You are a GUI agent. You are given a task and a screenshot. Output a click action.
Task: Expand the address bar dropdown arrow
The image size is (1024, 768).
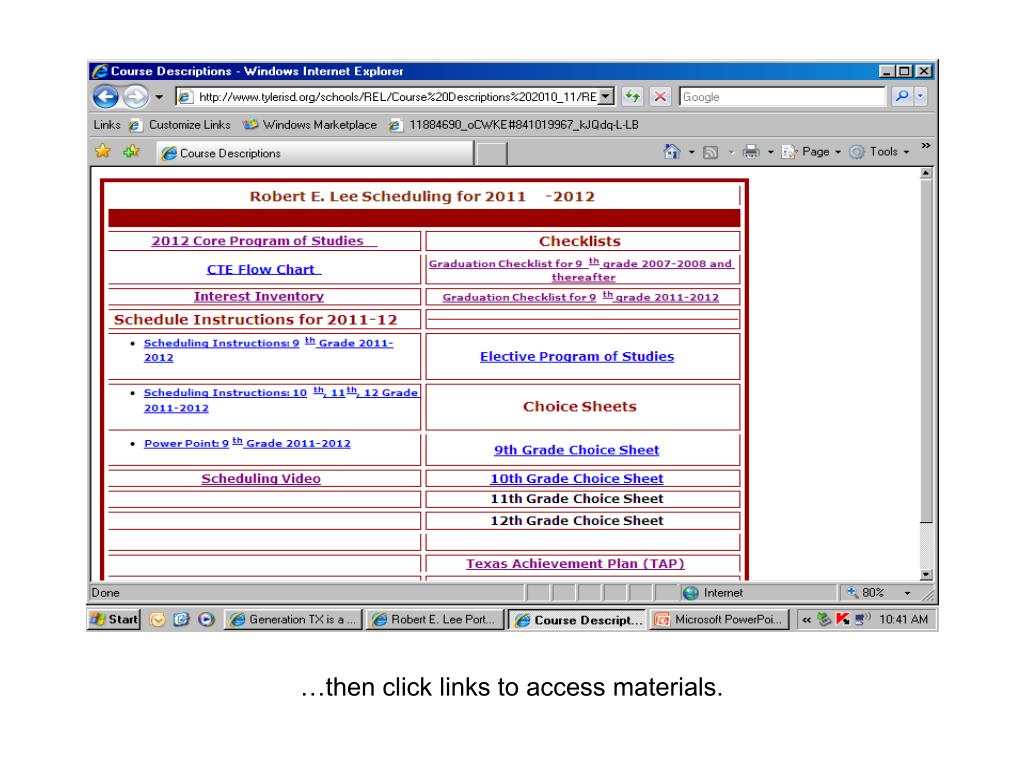click(606, 97)
